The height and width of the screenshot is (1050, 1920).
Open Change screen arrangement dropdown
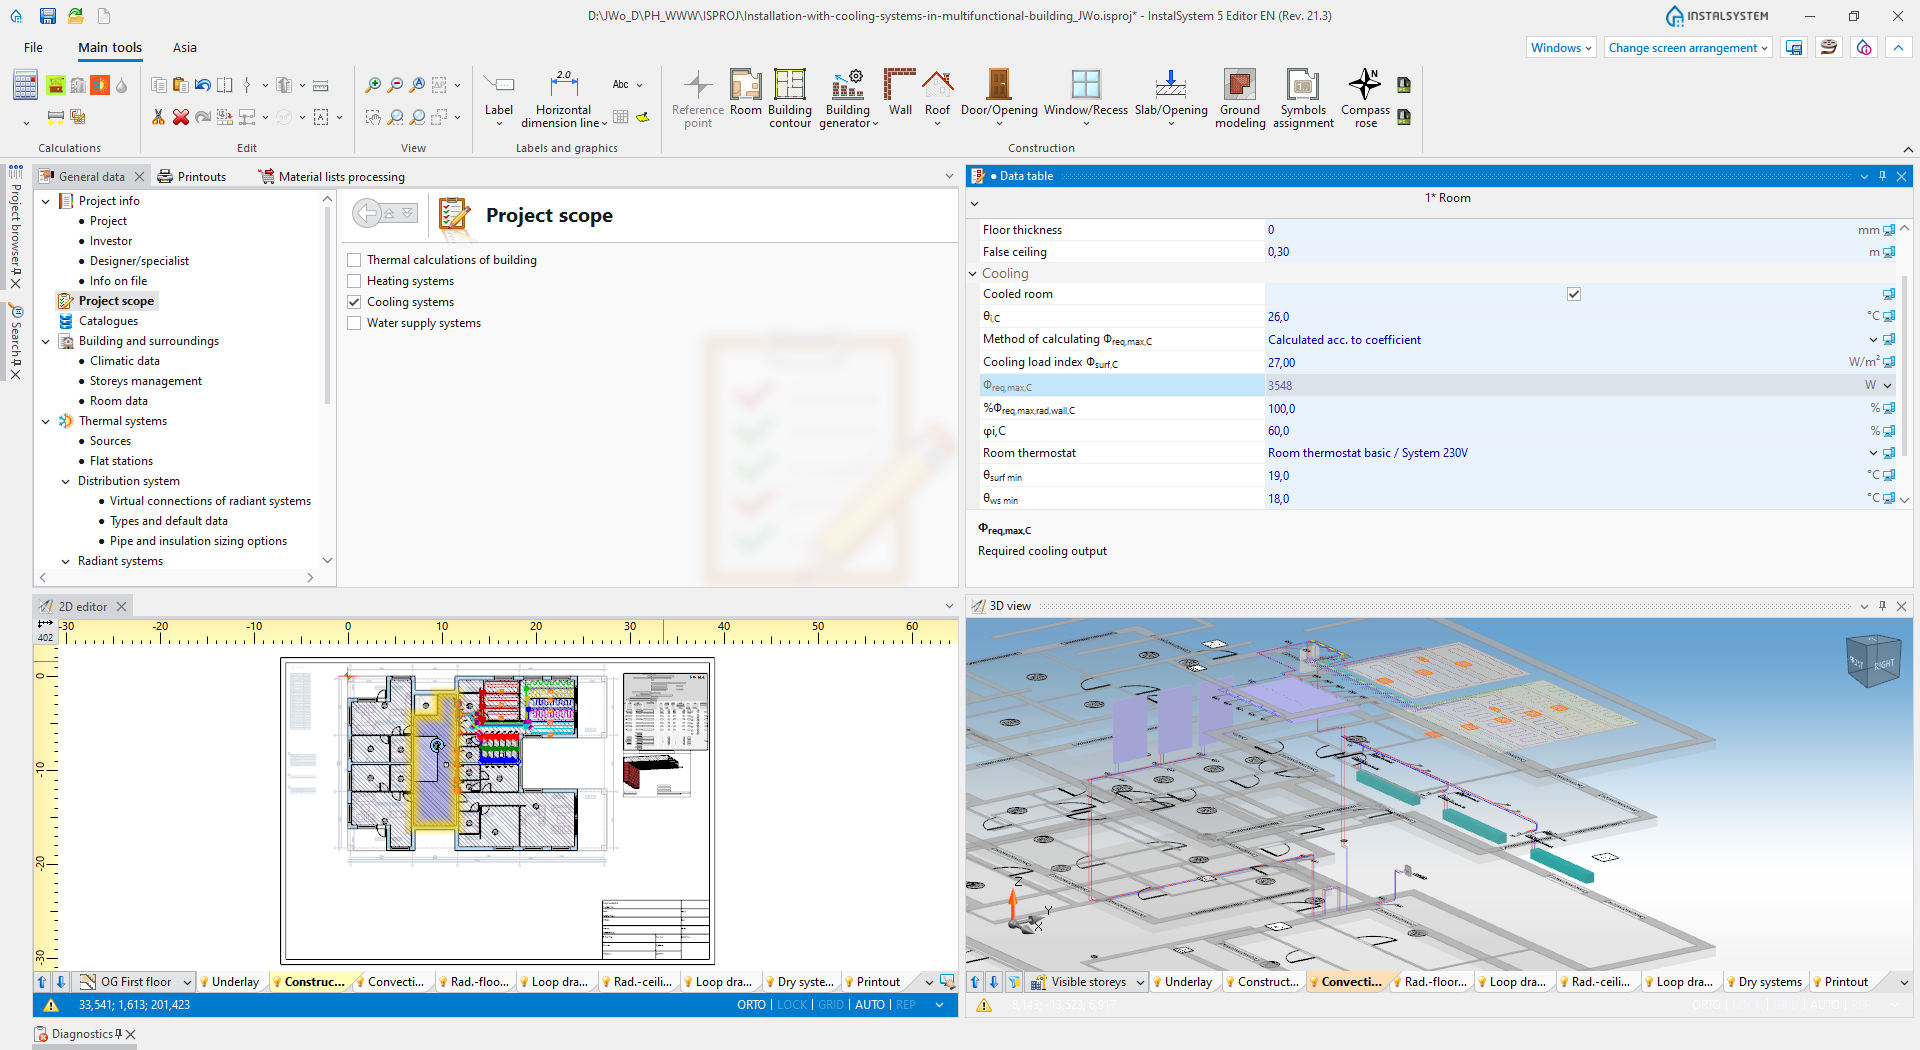1688,48
